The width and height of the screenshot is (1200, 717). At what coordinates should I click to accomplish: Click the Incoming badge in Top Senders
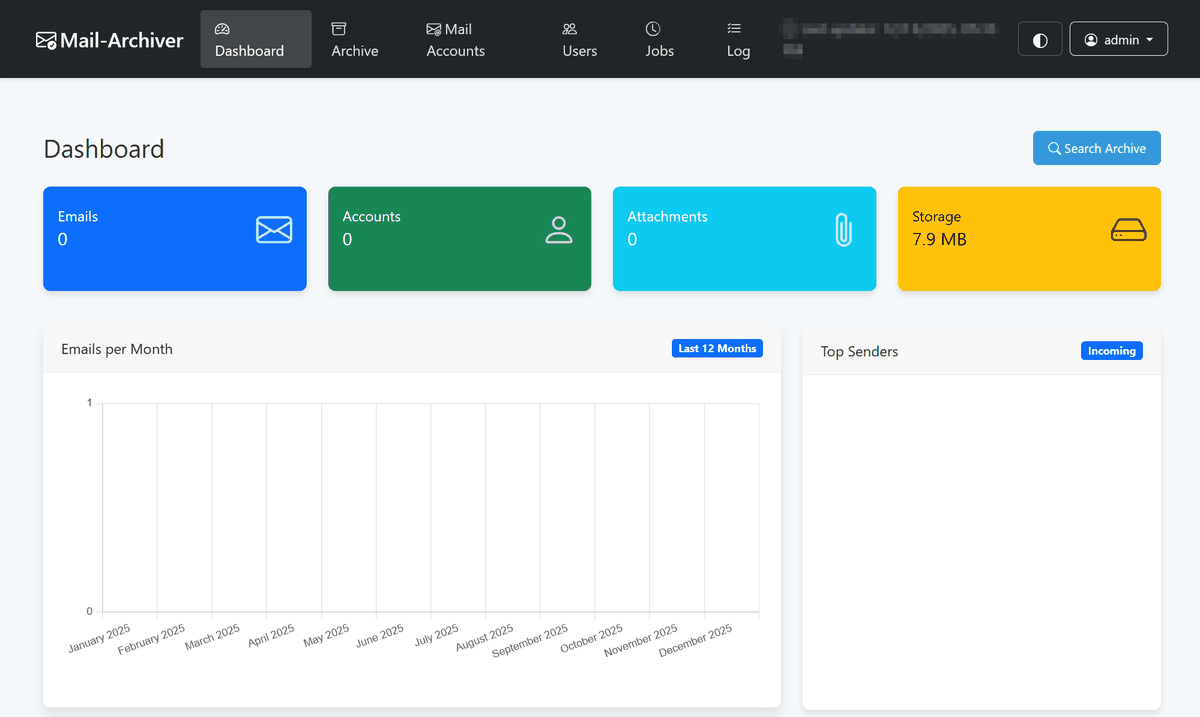1111,351
